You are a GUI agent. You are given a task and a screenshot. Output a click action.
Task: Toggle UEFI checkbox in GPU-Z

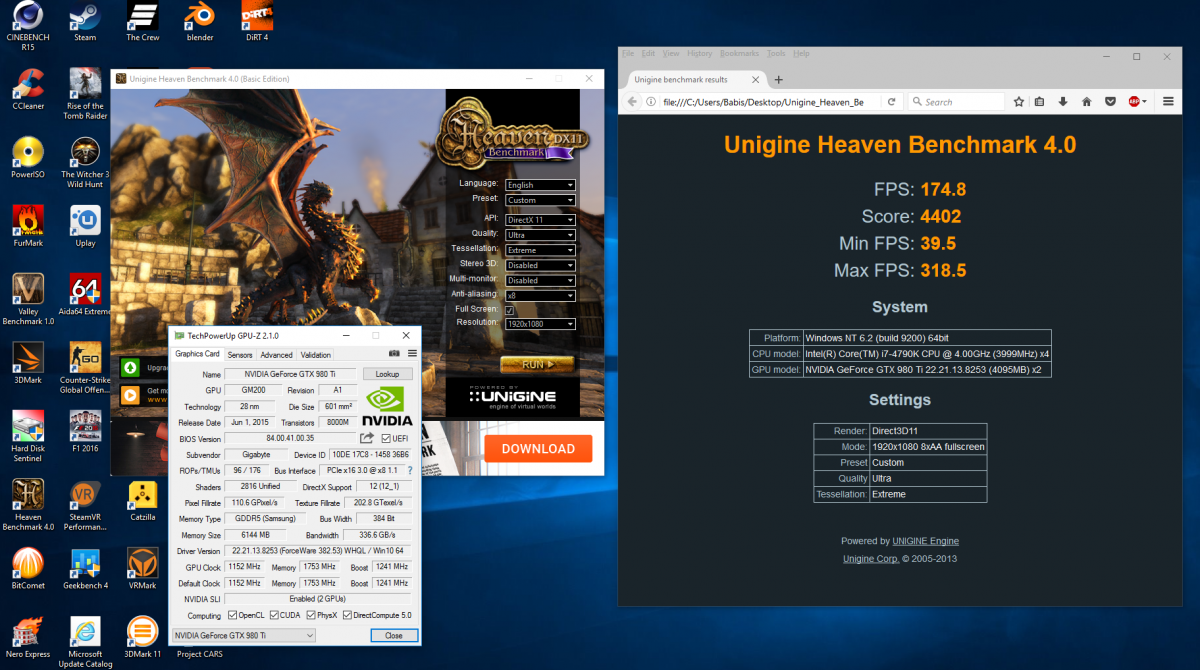pyautogui.click(x=386, y=438)
